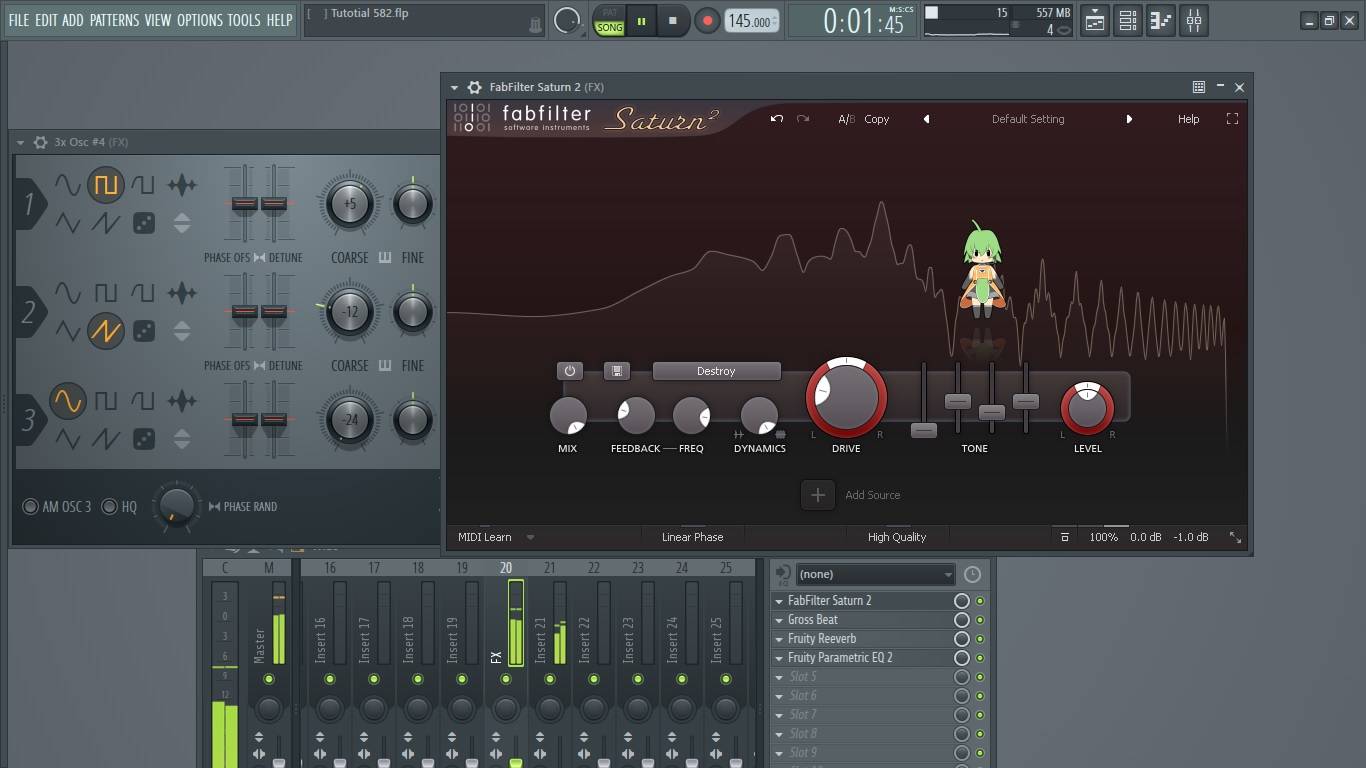The image size is (1366, 768).
Task: Click the undo arrow in Saturn 2
Action: 776,119
